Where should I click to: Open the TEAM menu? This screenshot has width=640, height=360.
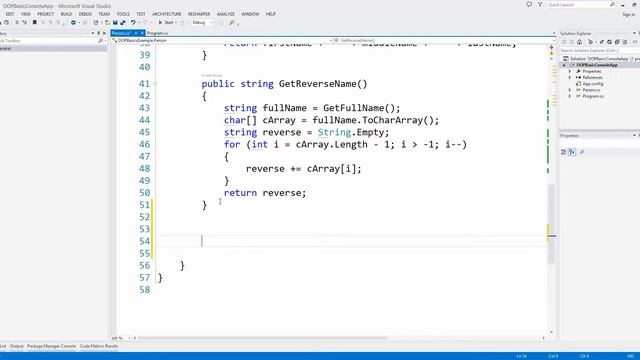click(x=104, y=14)
